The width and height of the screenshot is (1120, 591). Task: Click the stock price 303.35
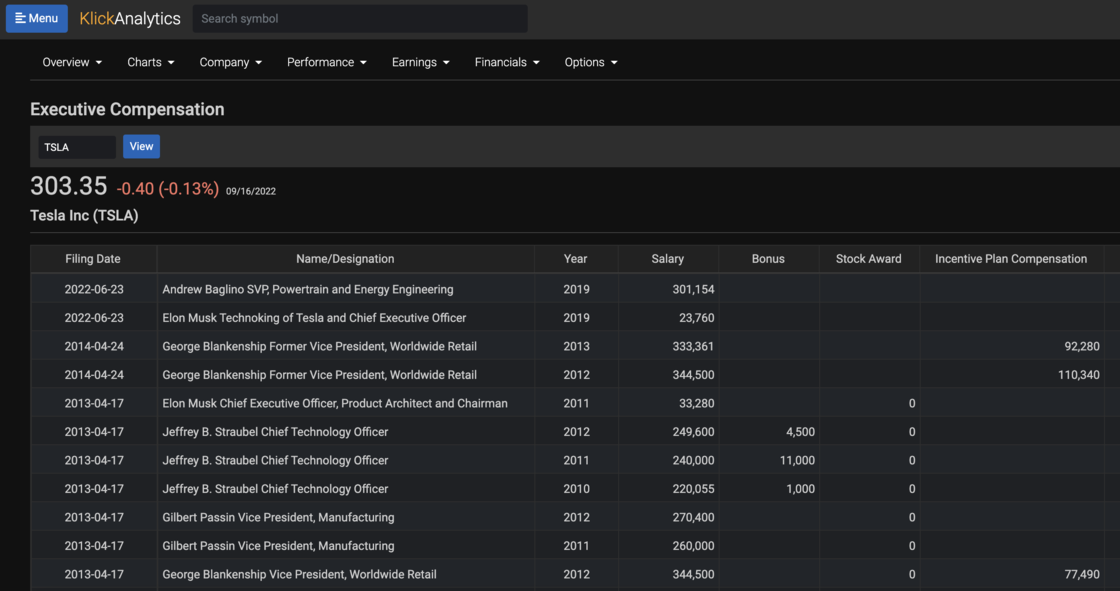[69, 187]
